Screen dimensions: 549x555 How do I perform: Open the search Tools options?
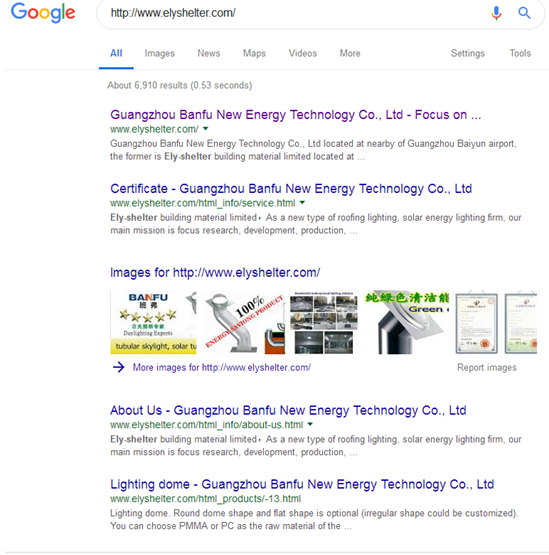point(520,53)
